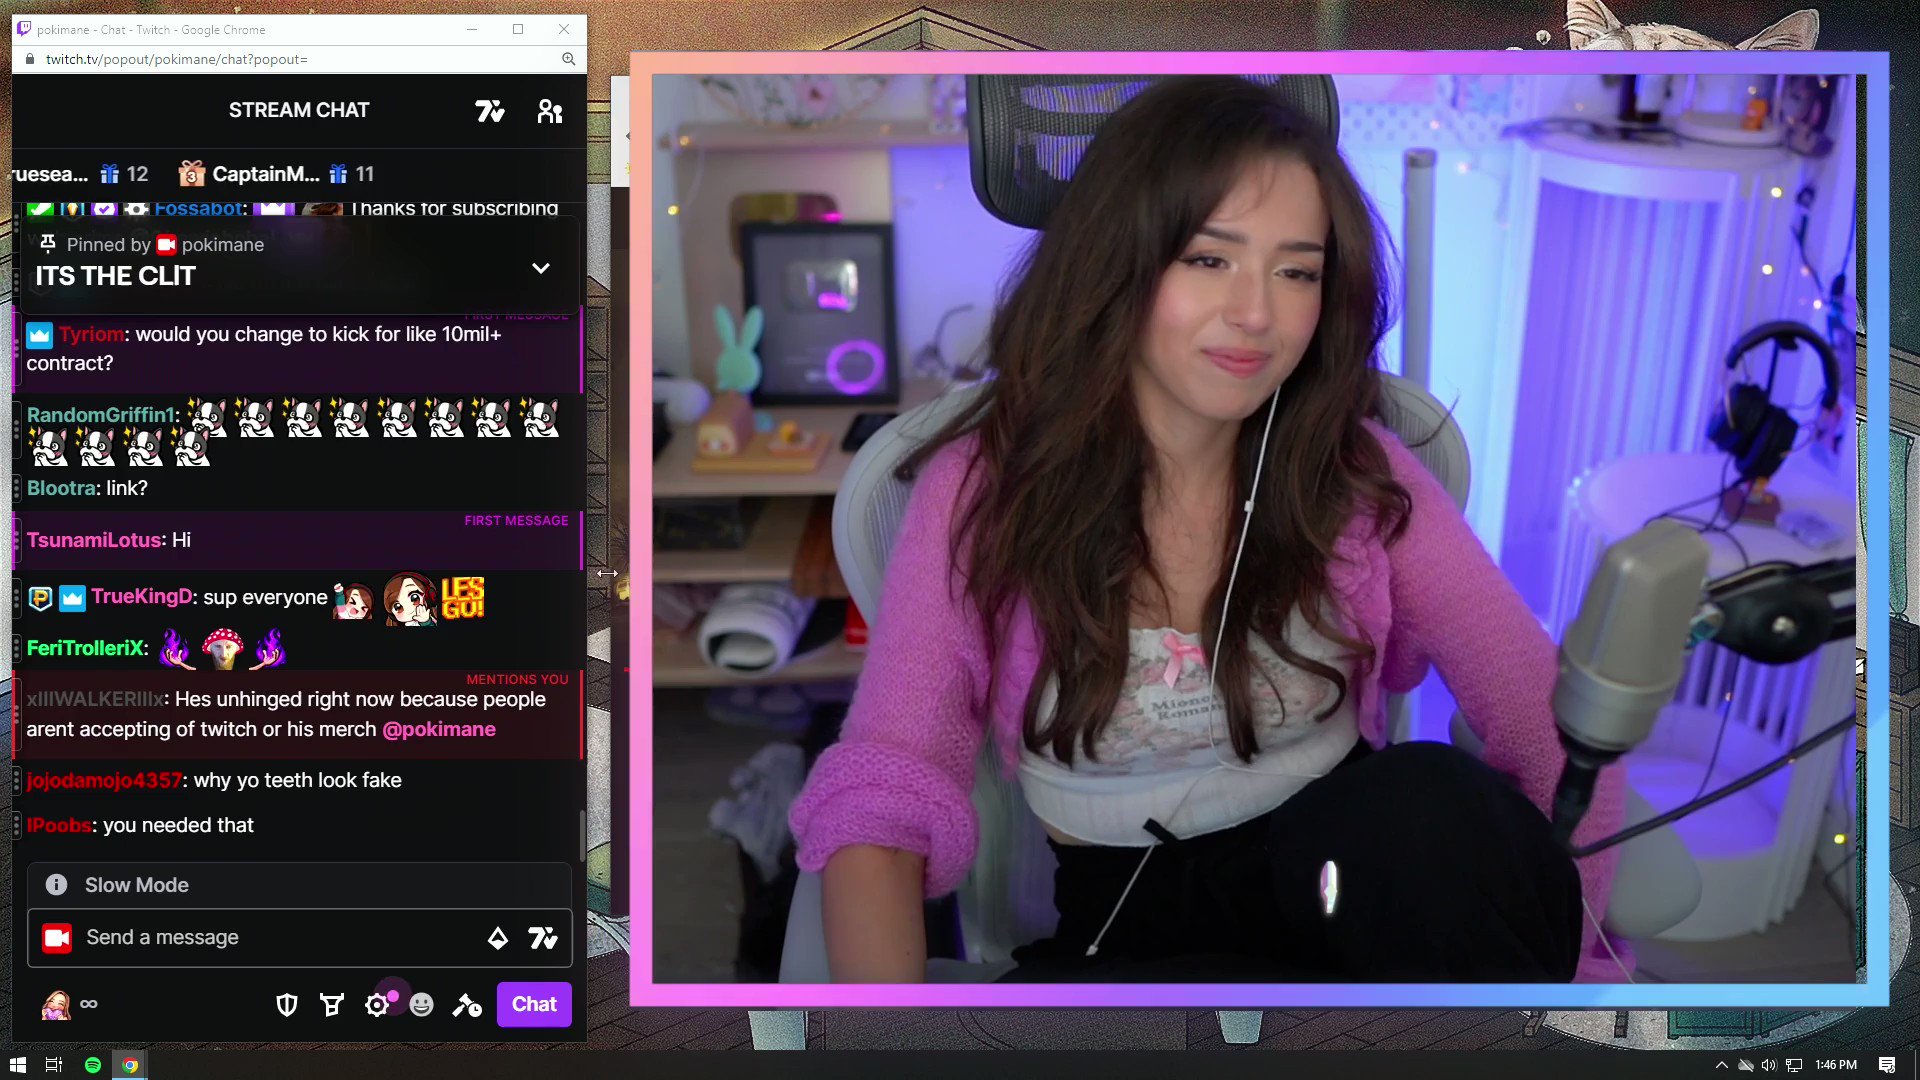Click ruesea gift leaderboard entry
Image resolution: width=1920 pixels, height=1080 pixels.
80,174
